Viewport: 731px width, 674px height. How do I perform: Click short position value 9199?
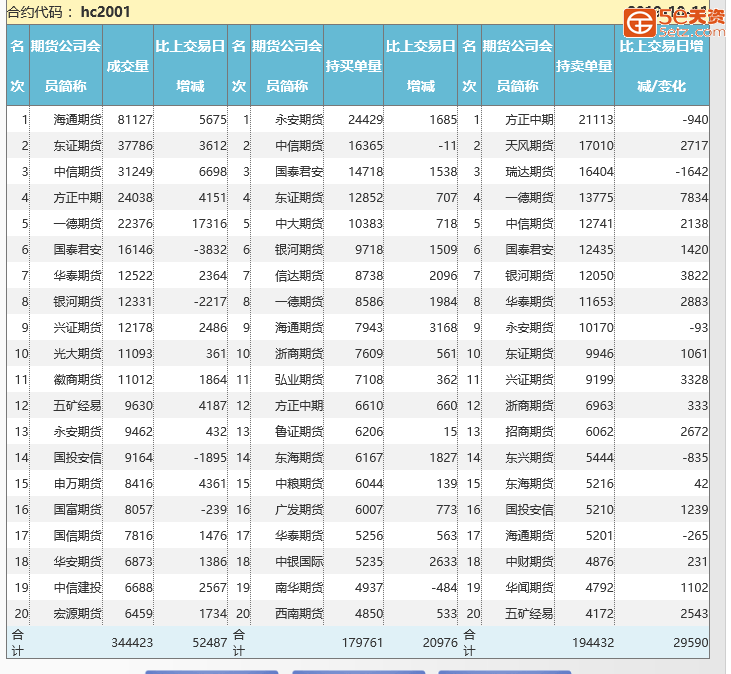tap(600, 380)
